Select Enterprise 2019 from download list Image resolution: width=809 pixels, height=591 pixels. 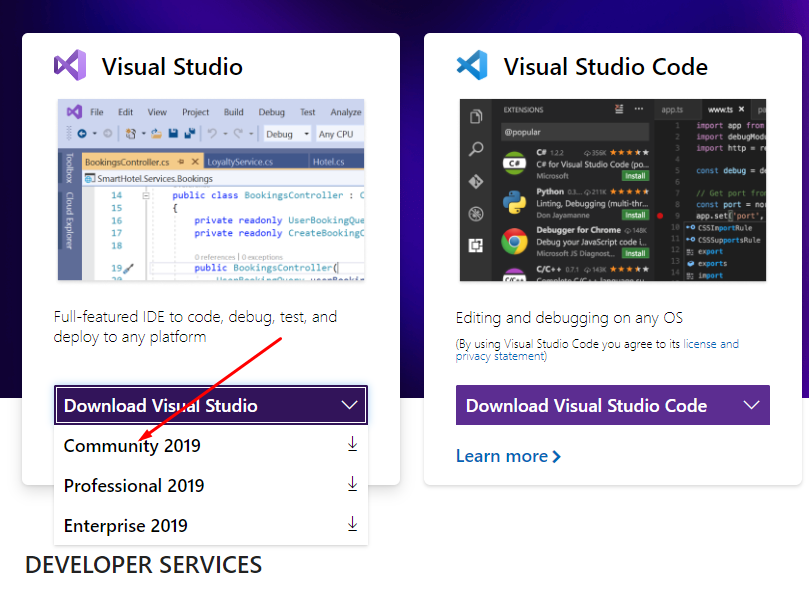pyautogui.click(x=126, y=526)
